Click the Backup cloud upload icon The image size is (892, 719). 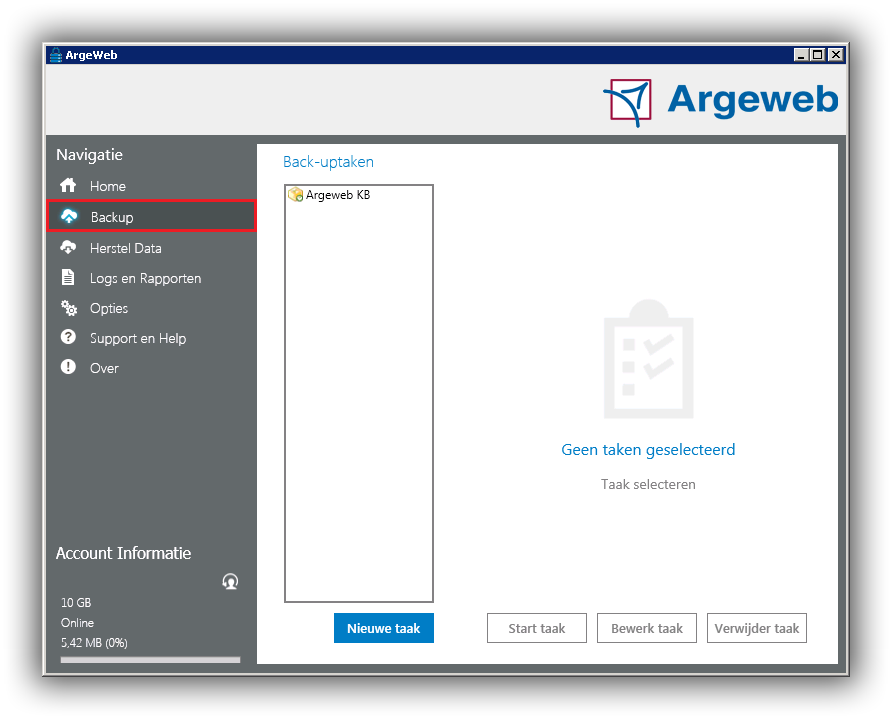tap(69, 216)
